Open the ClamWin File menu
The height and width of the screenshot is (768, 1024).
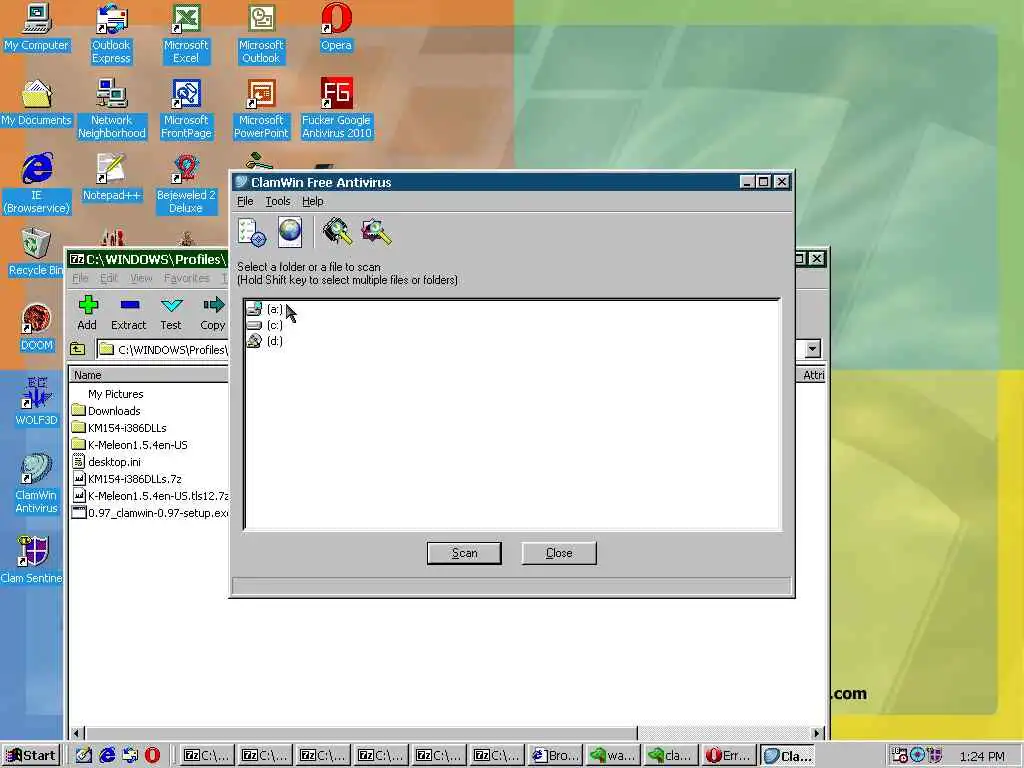click(x=245, y=201)
